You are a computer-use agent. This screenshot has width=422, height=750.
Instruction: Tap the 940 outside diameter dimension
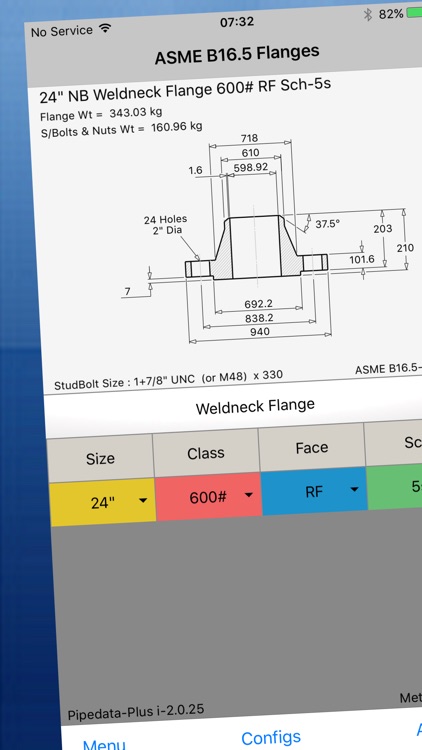(x=260, y=331)
